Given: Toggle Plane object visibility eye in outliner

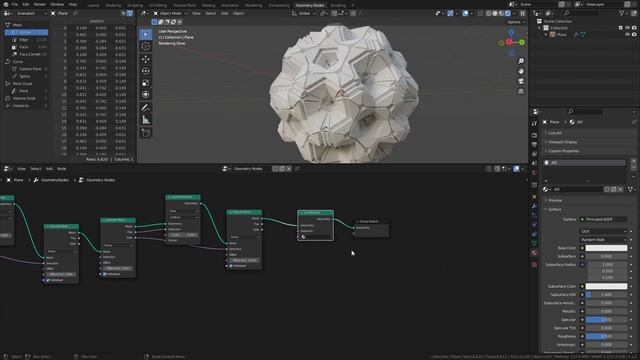Looking at the screenshot, I should (627, 35).
